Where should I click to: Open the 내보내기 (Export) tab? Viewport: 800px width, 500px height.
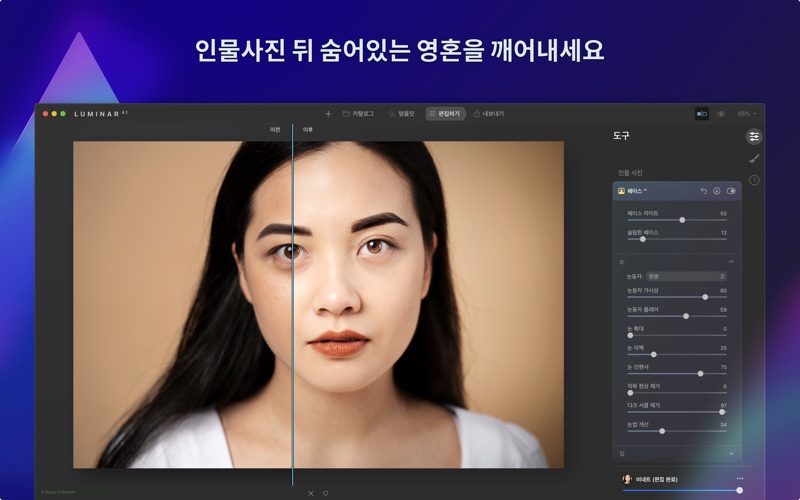(x=489, y=114)
